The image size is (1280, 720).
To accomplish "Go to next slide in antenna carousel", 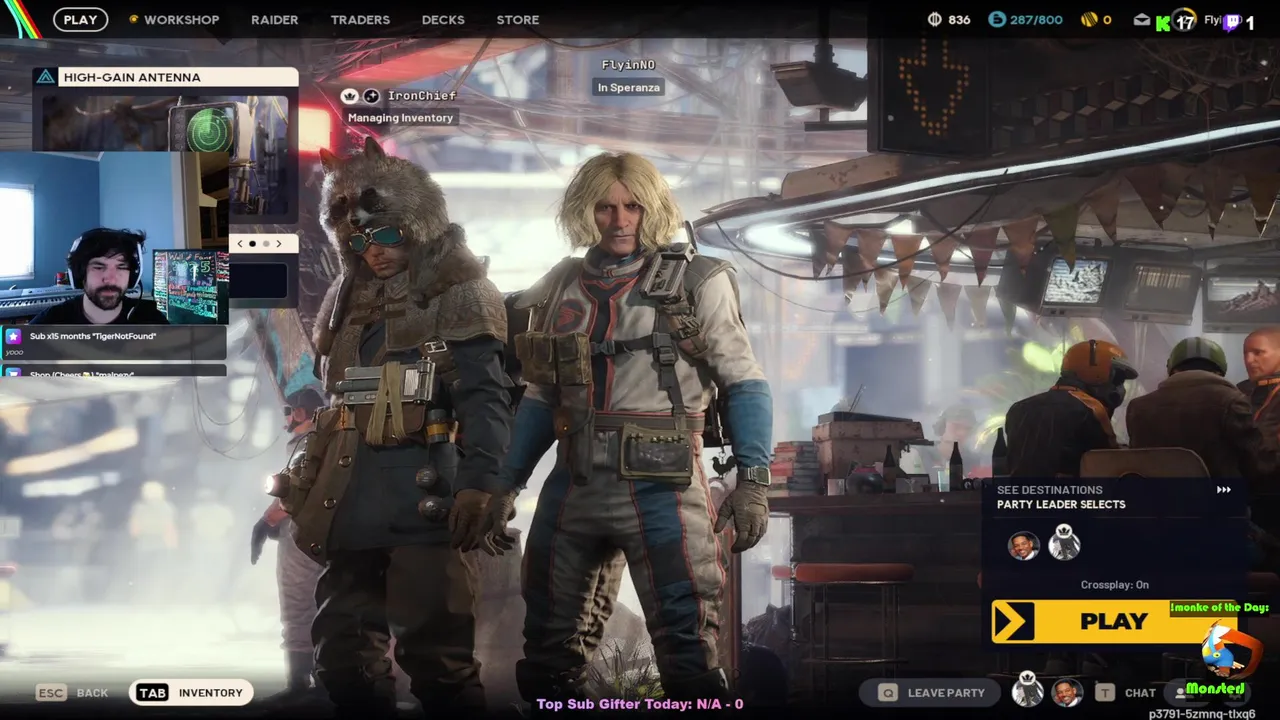I will (x=279, y=244).
